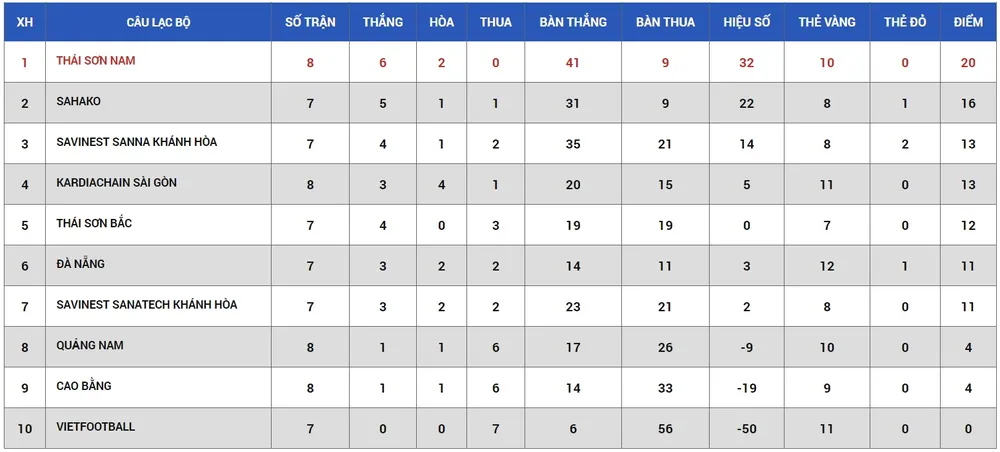Click the QUẢNG NAM club name
Screen dimensions: 1000x452
[89, 346]
